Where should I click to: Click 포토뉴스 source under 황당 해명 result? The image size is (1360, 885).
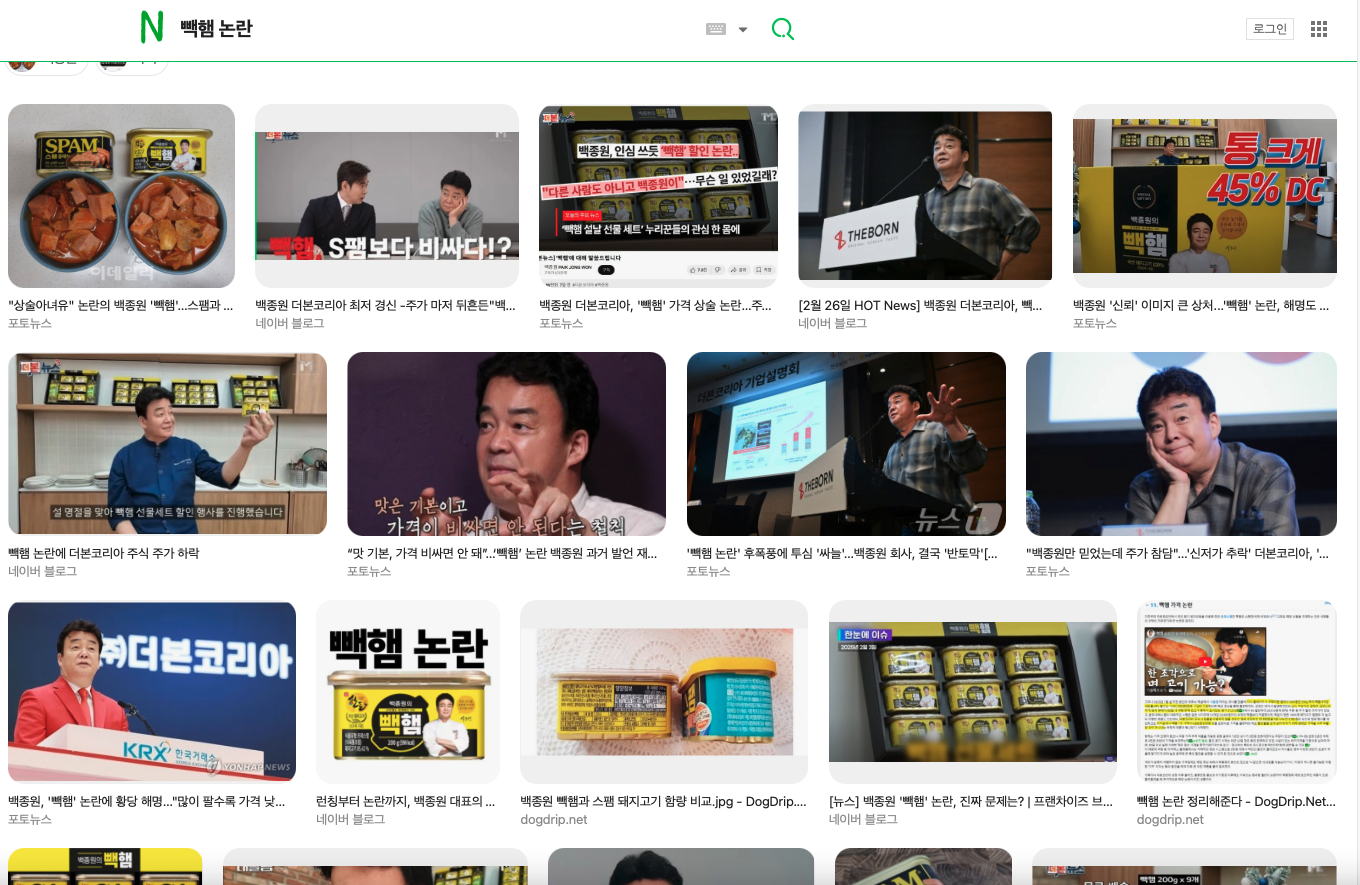point(30,819)
